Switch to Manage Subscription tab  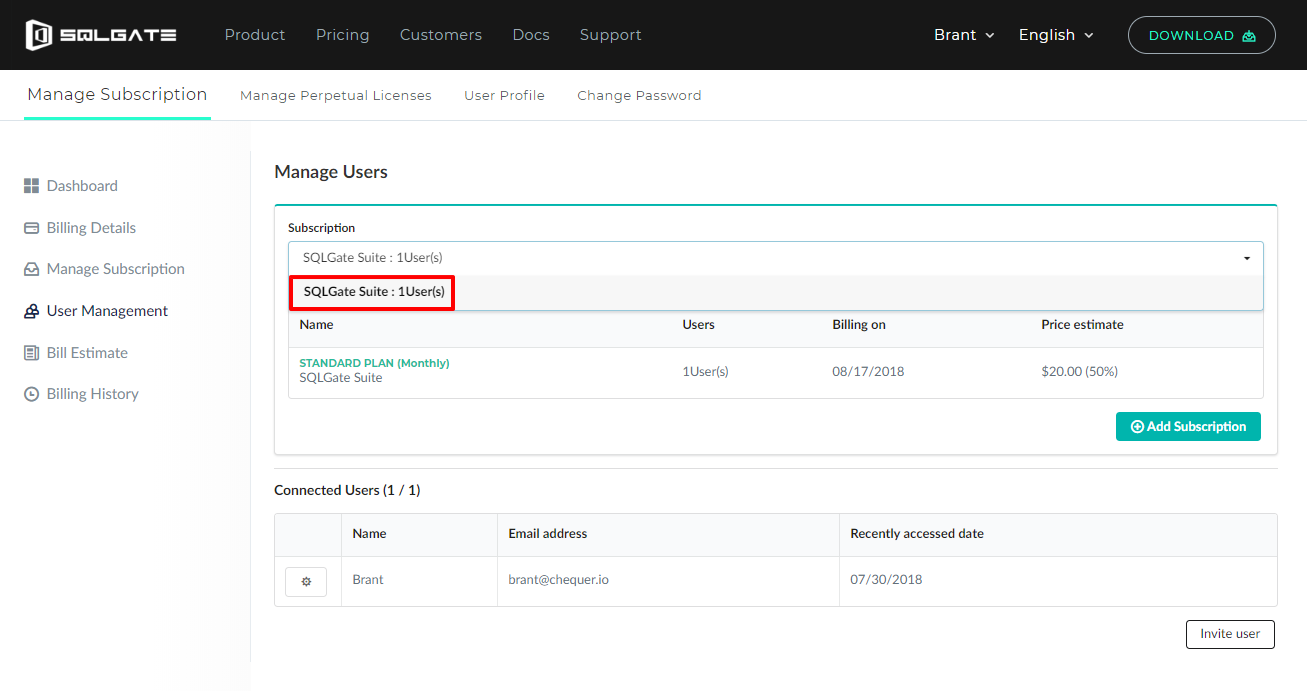pyautogui.click(x=117, y=95)
